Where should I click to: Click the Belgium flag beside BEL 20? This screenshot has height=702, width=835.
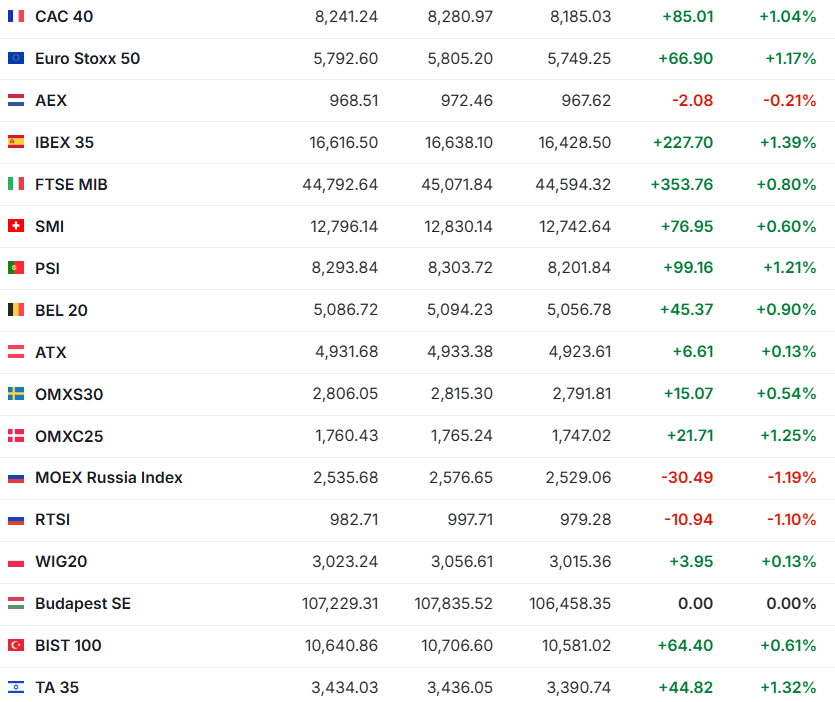(16, 311)
